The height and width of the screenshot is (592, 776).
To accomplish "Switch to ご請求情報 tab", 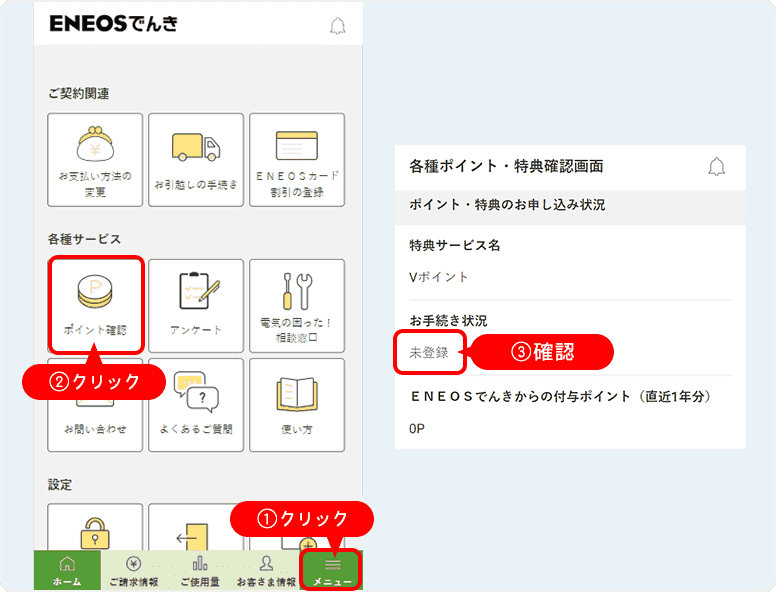I will point(134,570).
